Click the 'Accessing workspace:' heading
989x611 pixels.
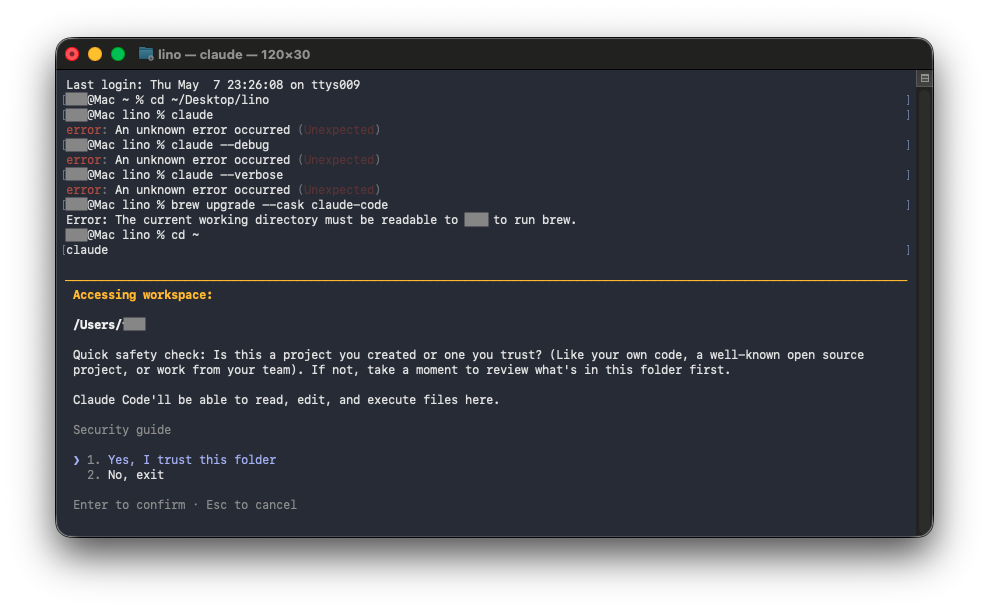(143, 294)
